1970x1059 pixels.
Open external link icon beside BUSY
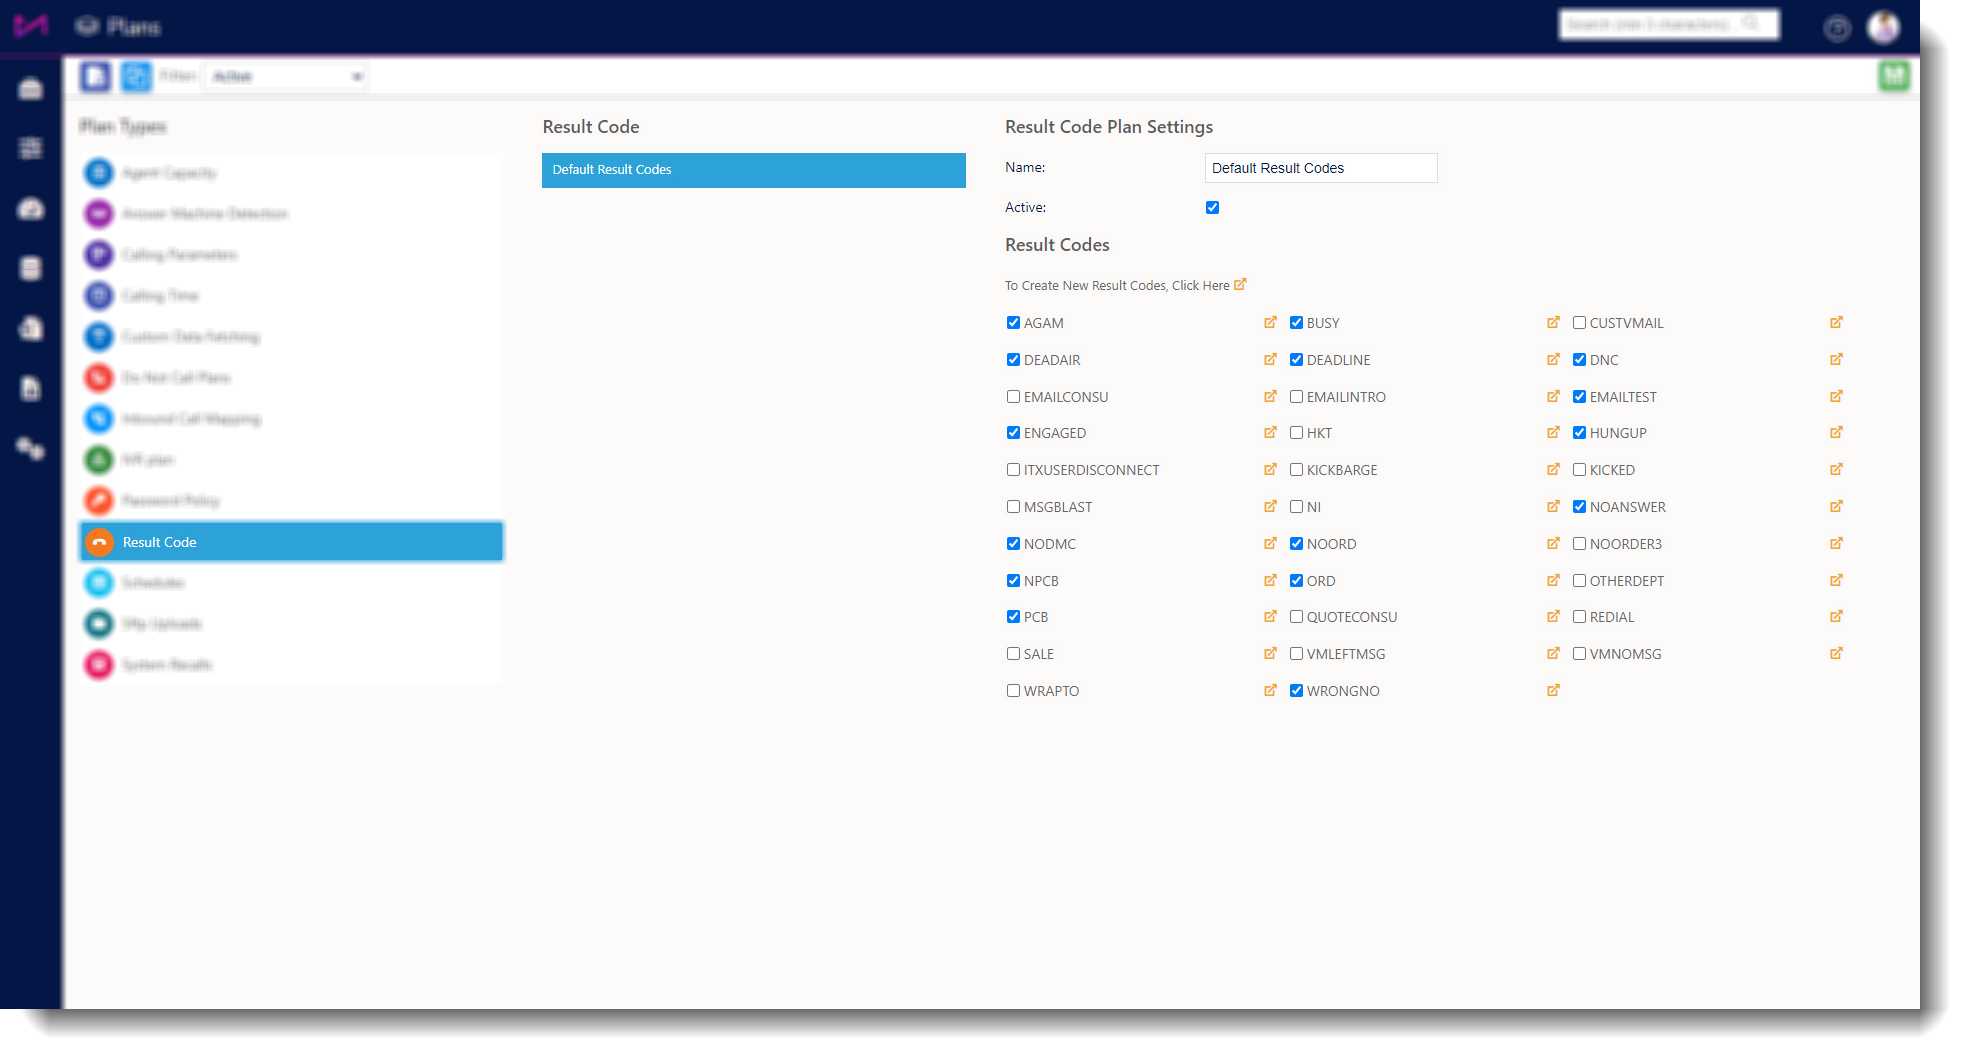pyautogui.click(x=1553, y=322)
